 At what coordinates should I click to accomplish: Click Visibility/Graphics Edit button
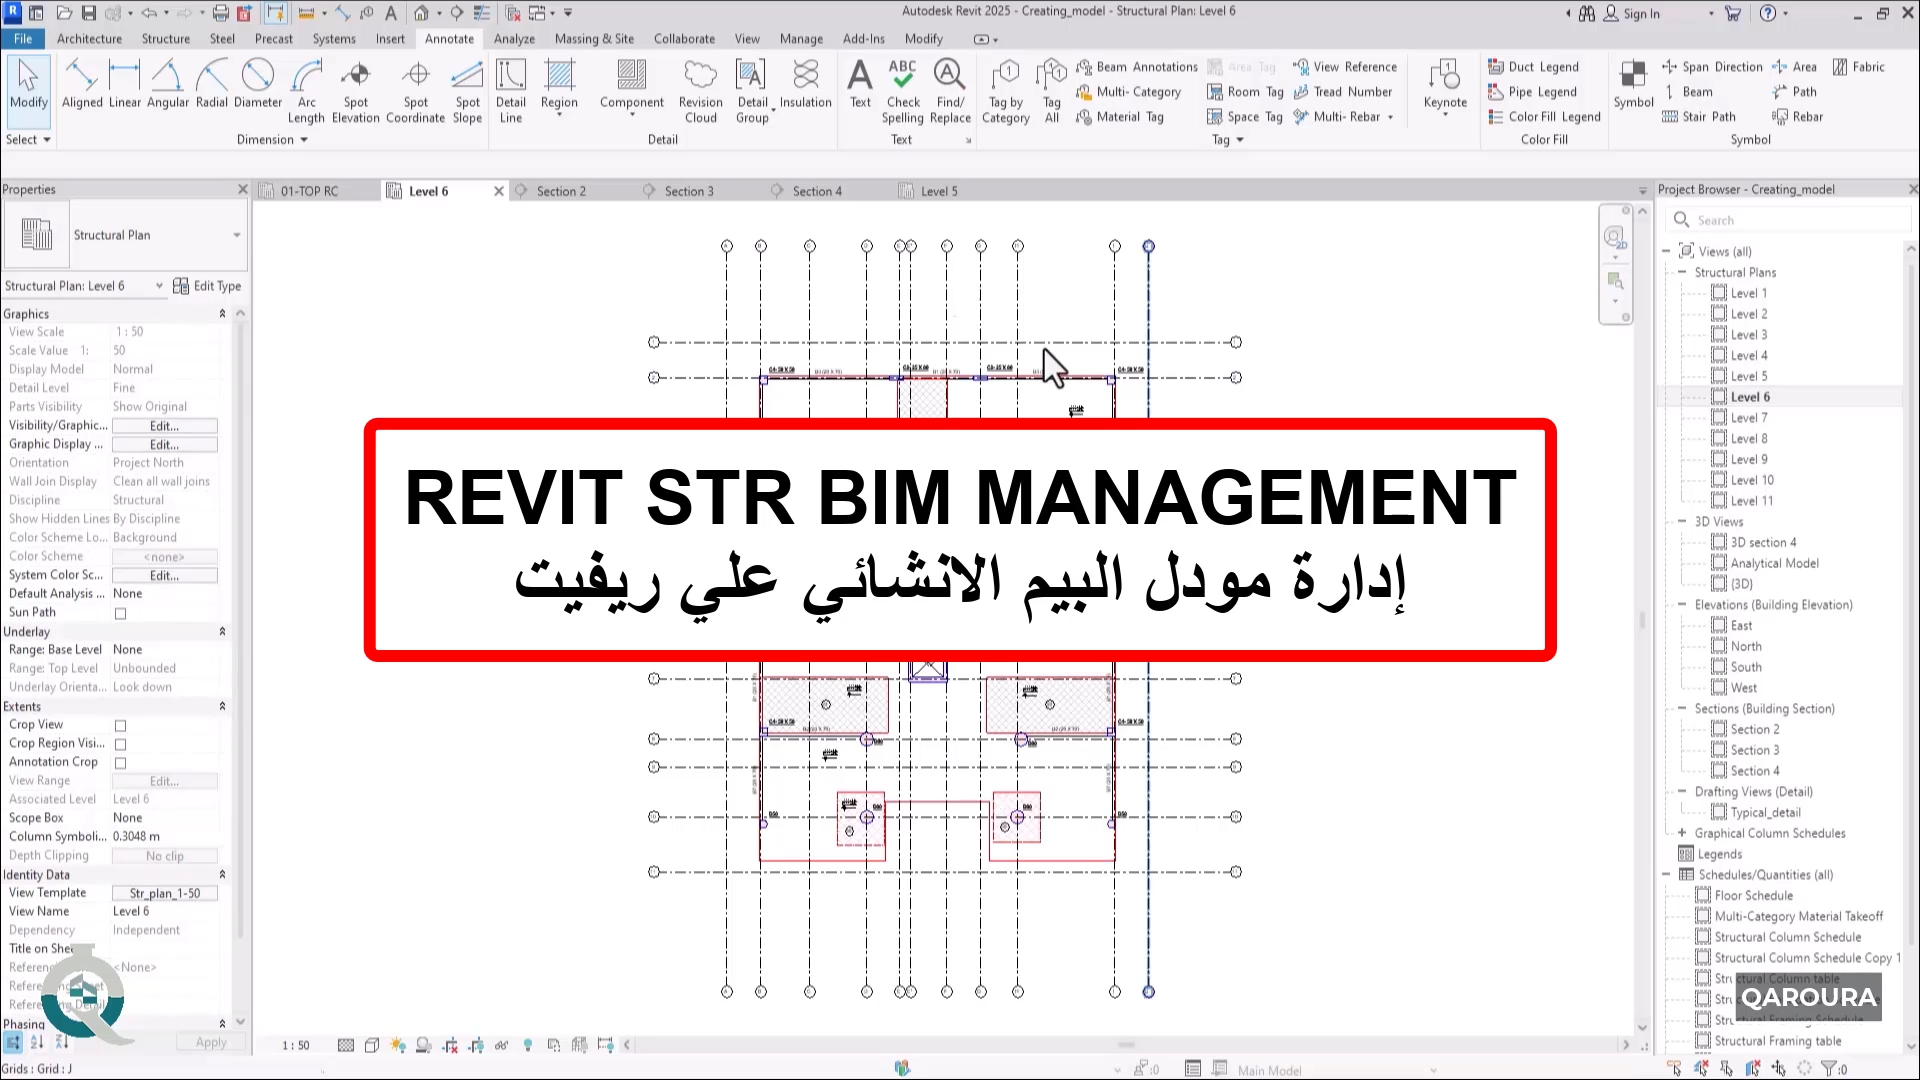pyautogui.click(x=164, y=426)
